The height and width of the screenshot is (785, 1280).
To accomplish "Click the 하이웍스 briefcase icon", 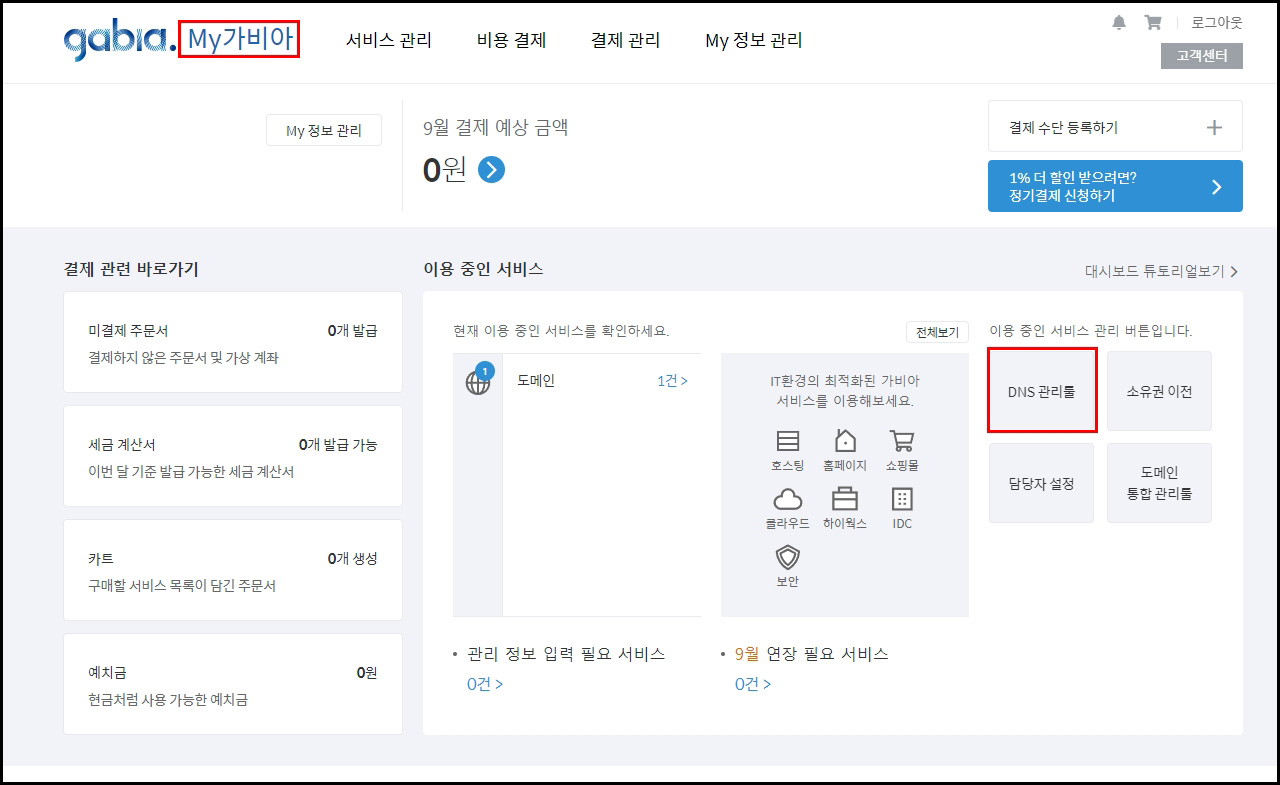I will (x=845, y=498).
